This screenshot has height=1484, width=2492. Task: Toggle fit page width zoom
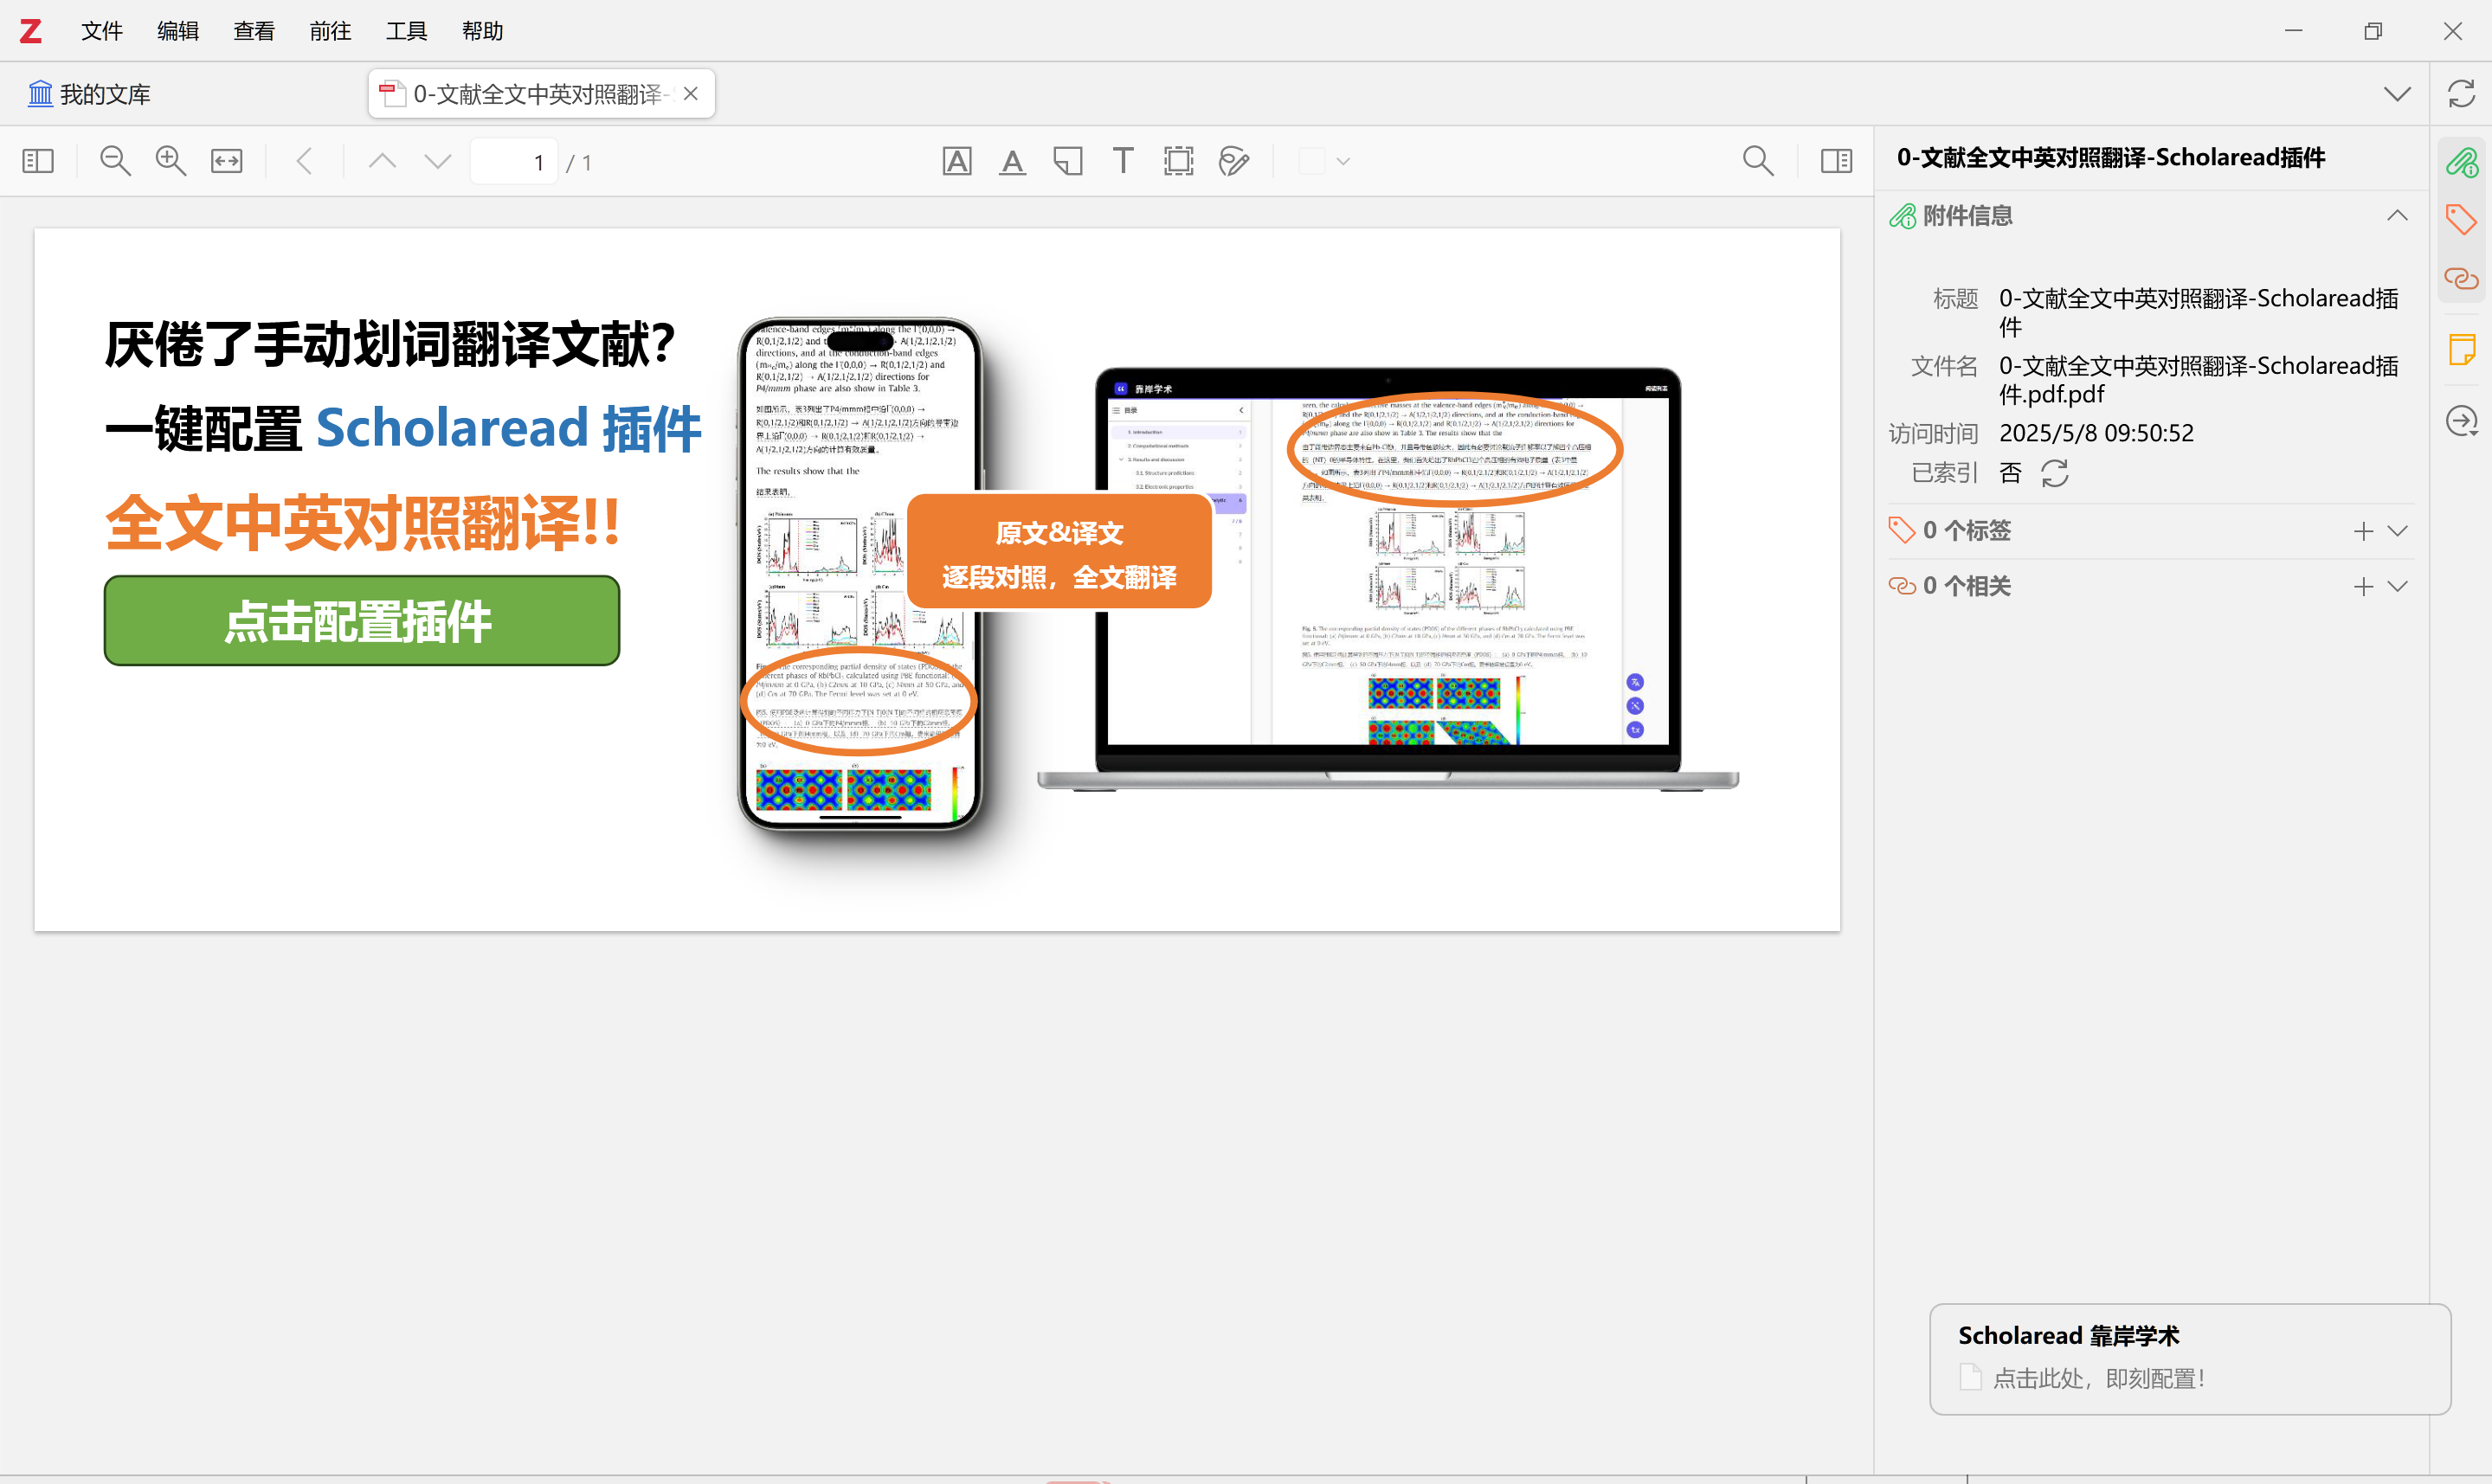point(226,161)
